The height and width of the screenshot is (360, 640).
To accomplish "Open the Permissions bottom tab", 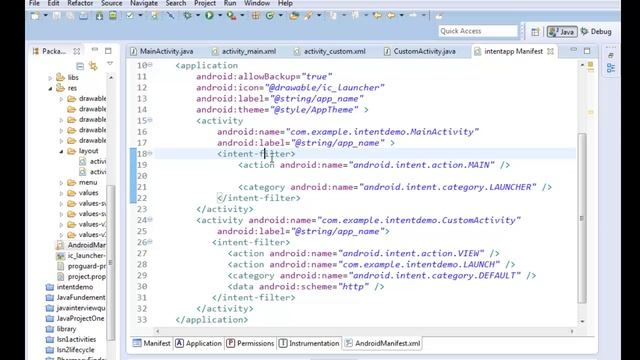I will [250, 344].
